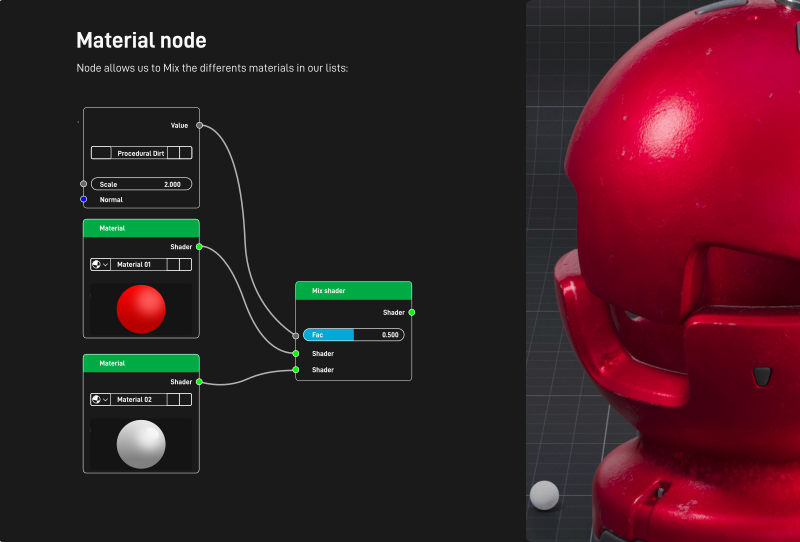Select header of the Material 02 node
800x542 pixels.
pyautogui.click(x=141, y=363)
